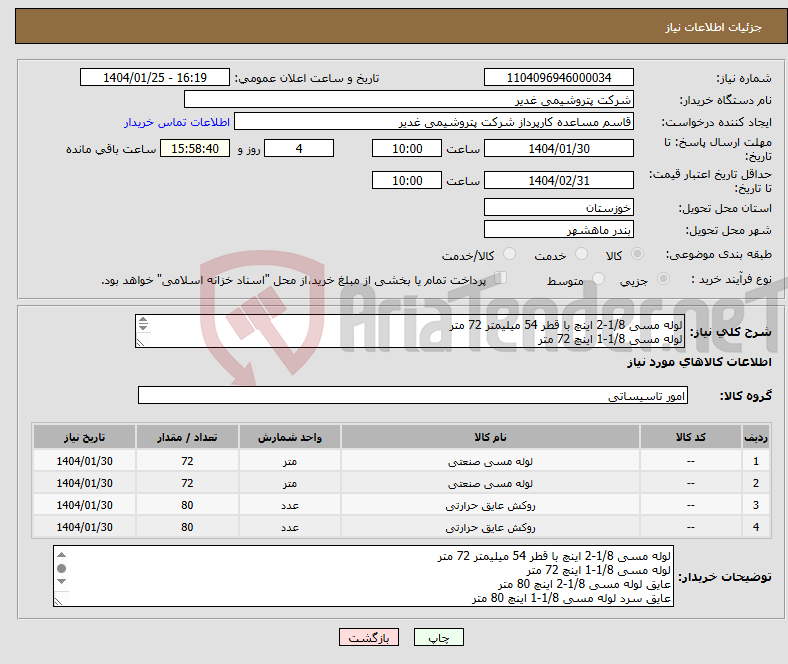Click remaining days field showing 4
The height and width of the screenshot is (664, 788).
click(299, 148)
